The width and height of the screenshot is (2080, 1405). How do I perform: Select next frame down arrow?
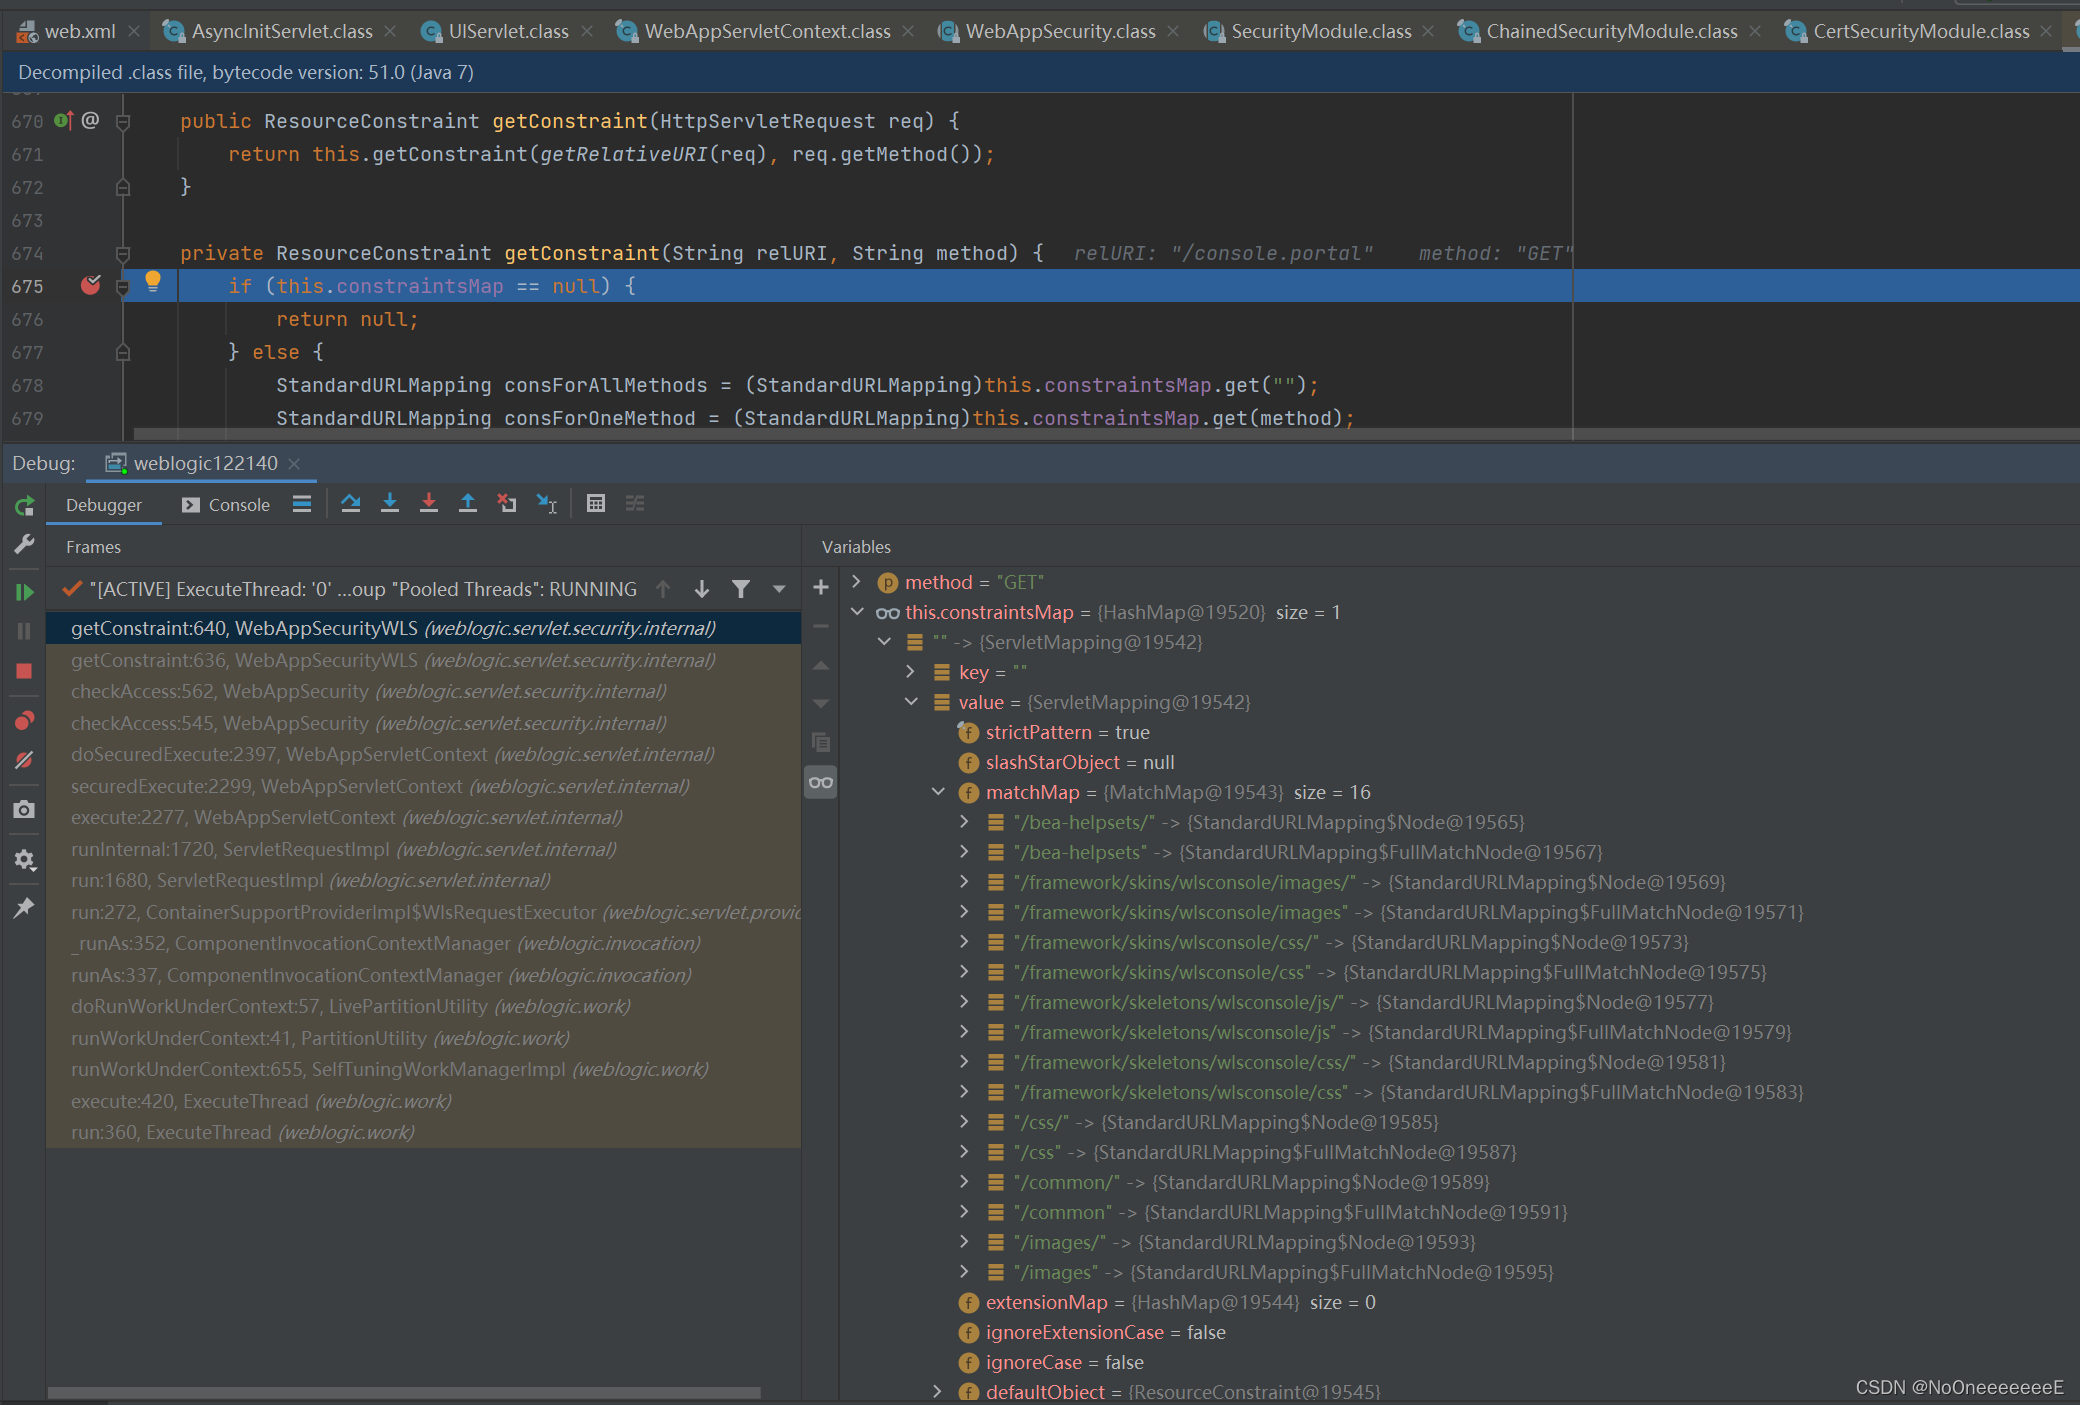pos(702,589)
